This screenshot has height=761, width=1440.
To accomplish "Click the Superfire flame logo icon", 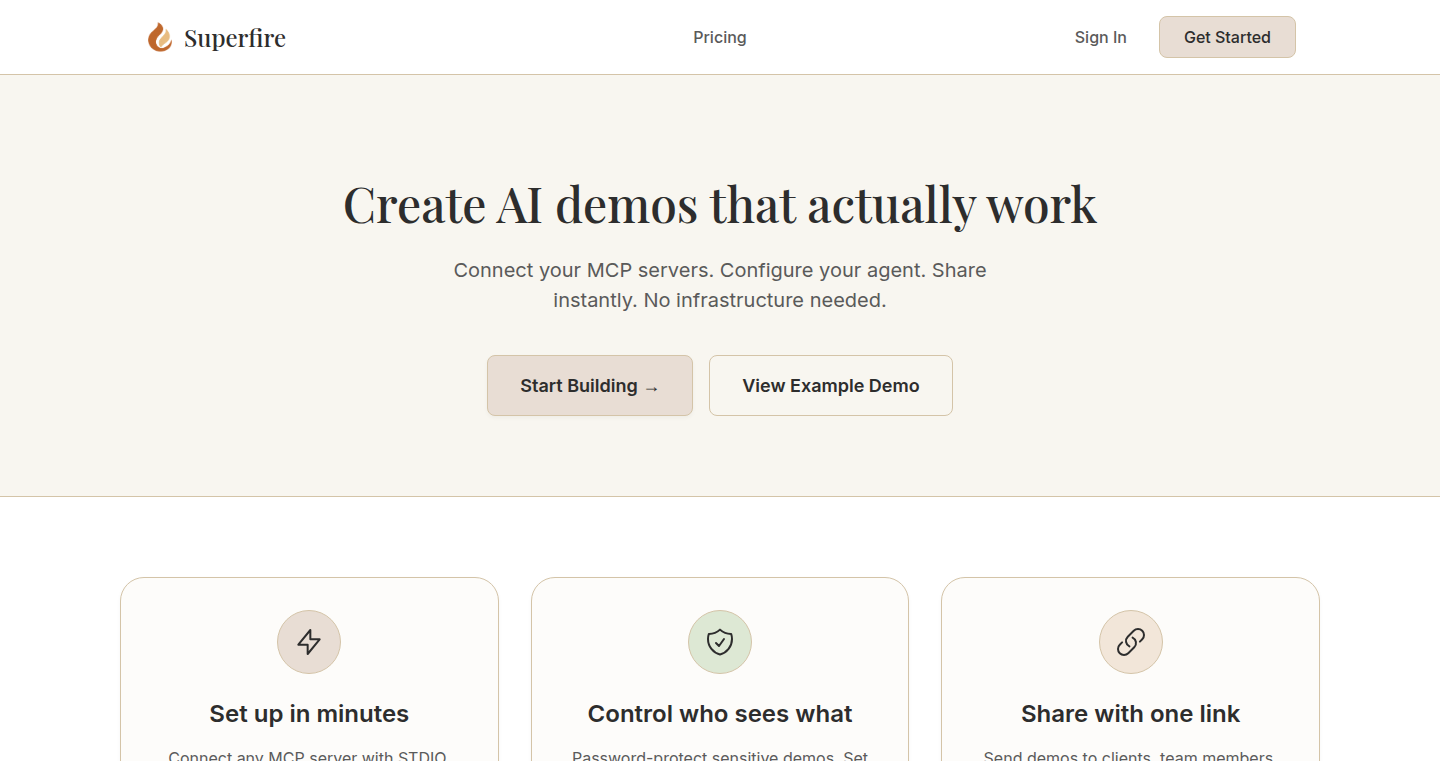I will point(160,38).
